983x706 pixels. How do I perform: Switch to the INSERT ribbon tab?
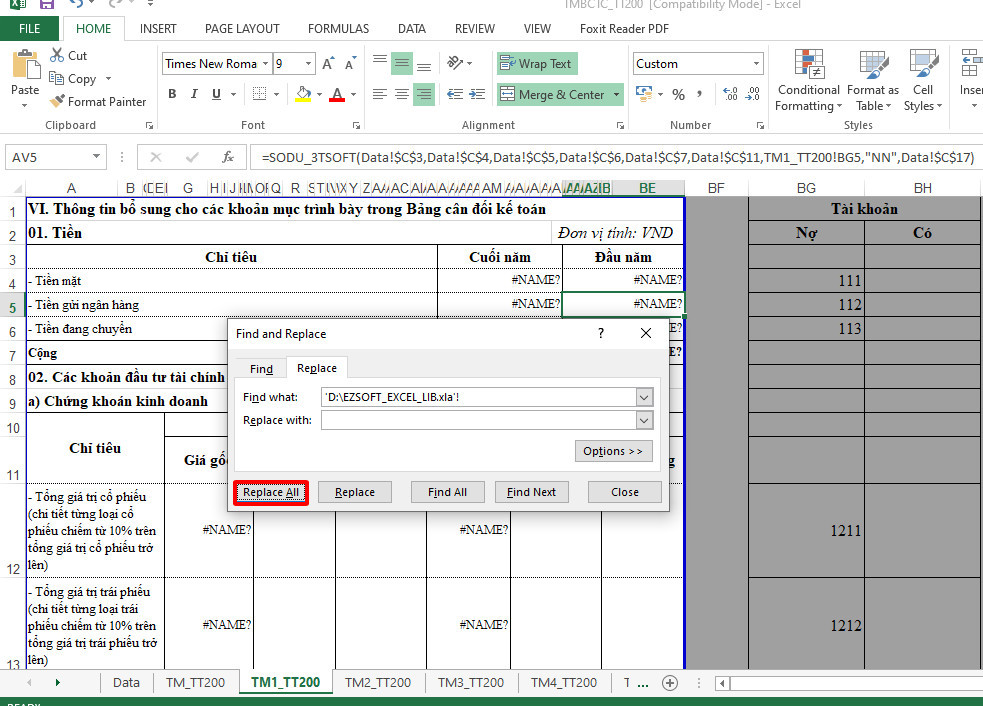(x=158, y=29)
